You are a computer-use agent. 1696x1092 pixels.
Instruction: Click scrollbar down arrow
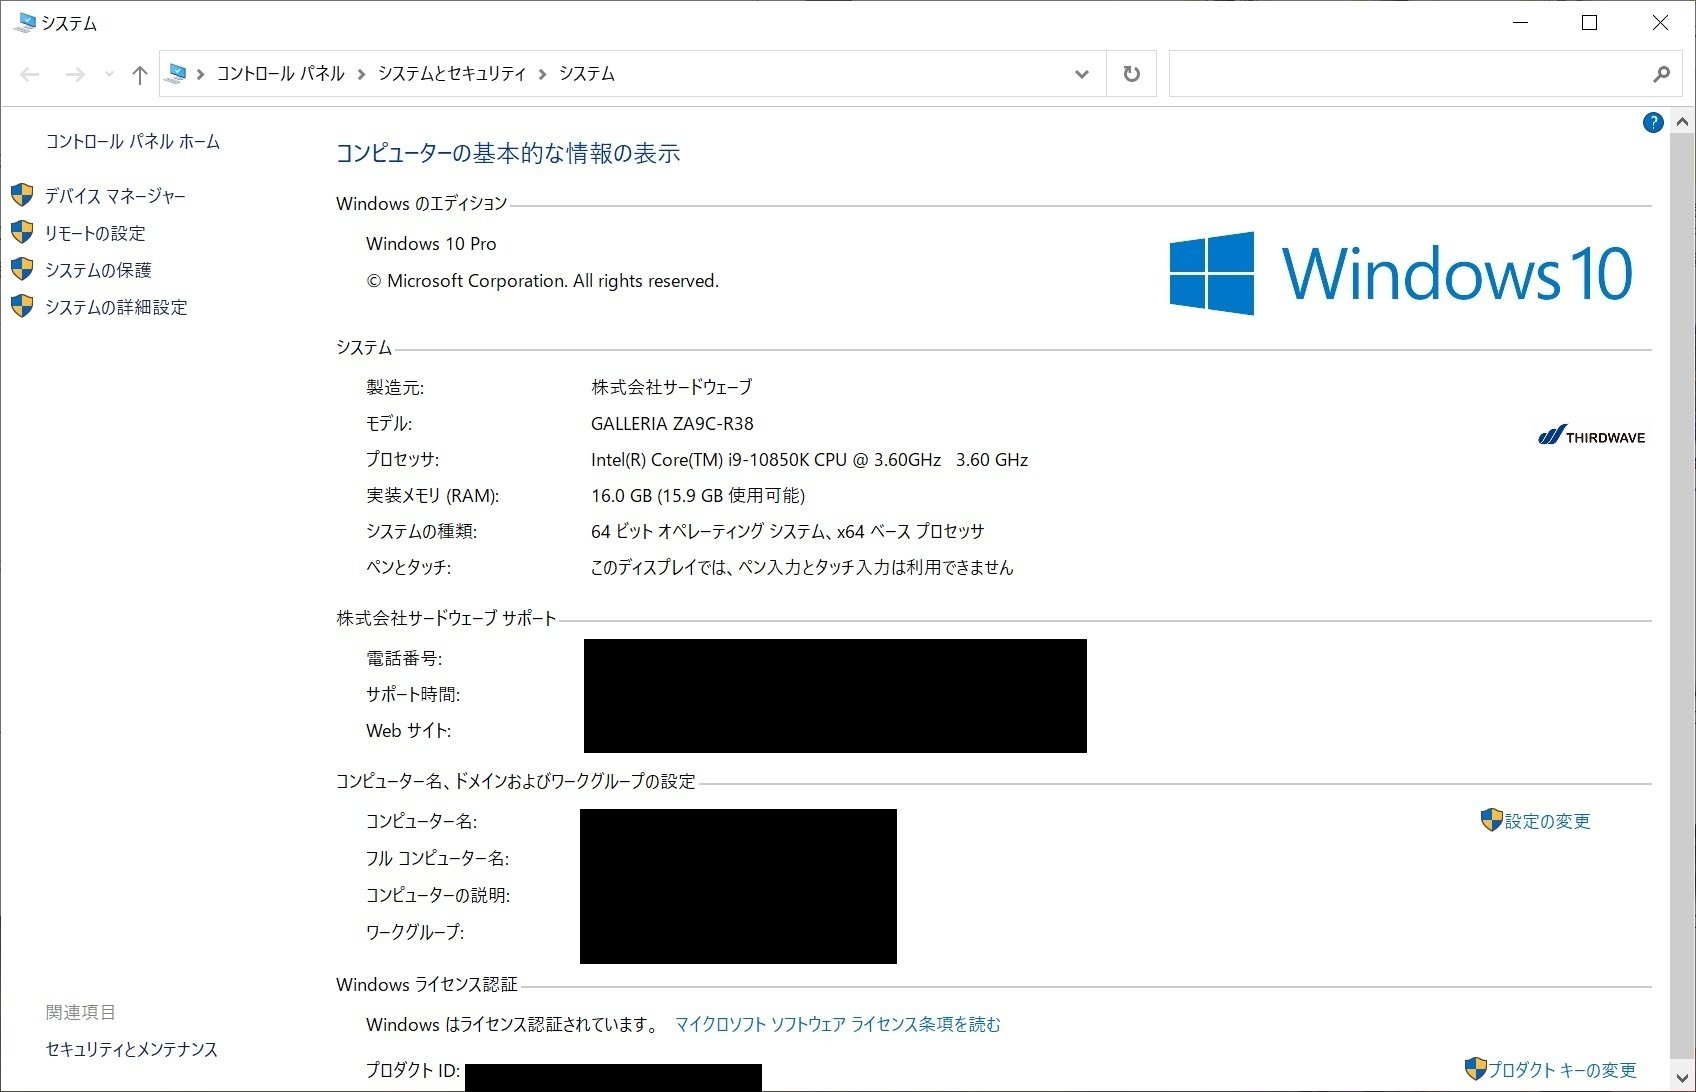1681,1078
